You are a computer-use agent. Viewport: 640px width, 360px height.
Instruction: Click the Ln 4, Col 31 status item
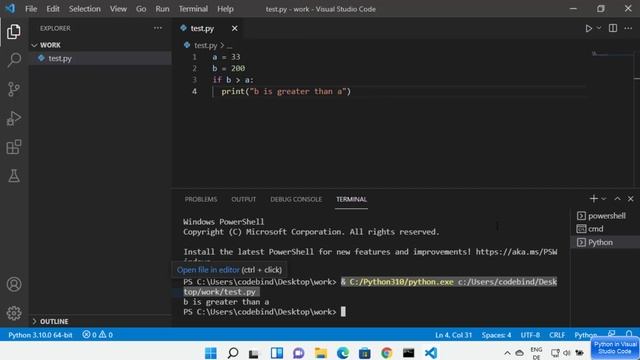[453, 335]
